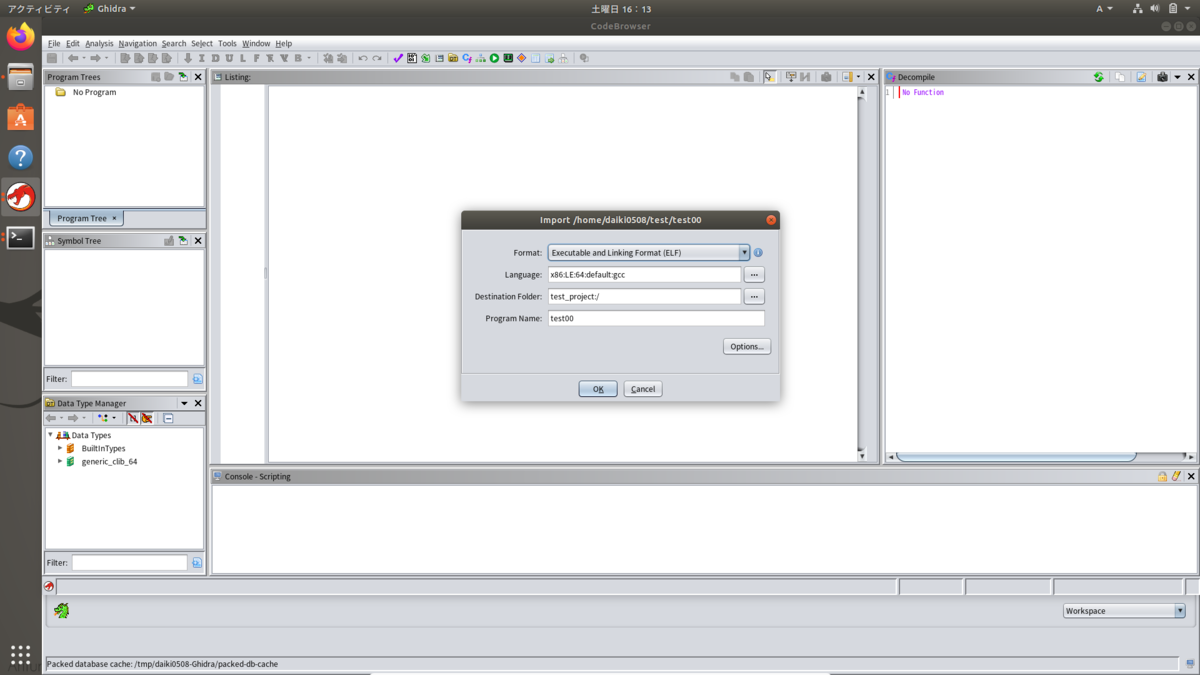1200x675 pixels.
Task: Open the Ghidra app menu in top bar
Action: [110, 9]
